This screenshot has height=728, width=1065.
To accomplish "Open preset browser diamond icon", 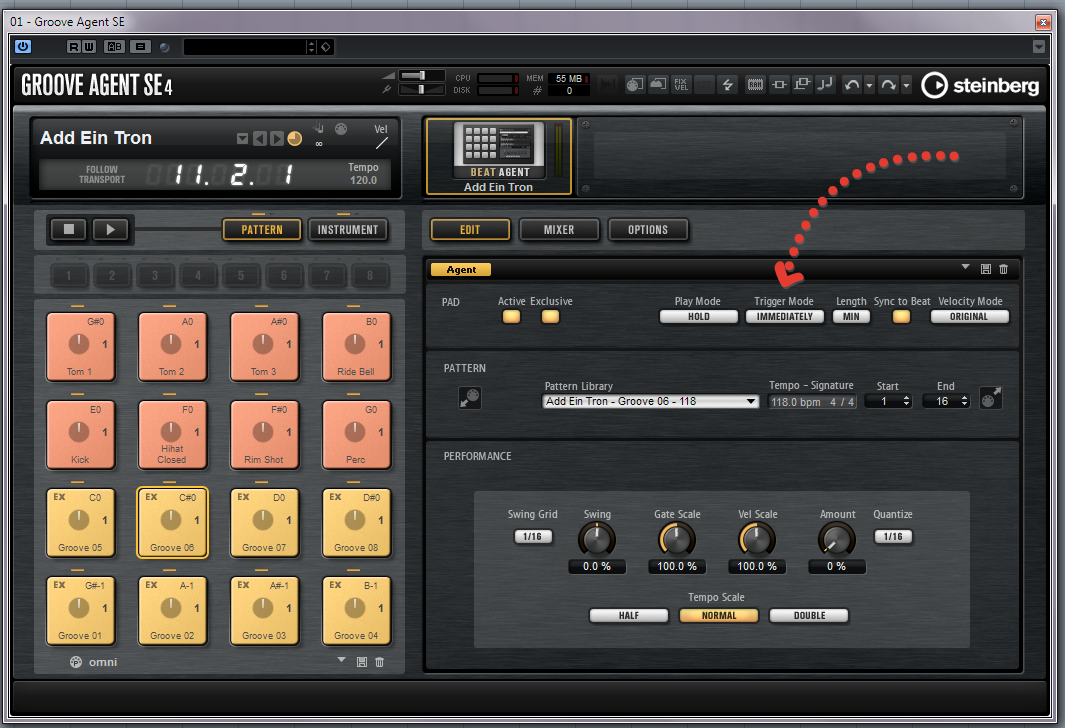I will [x=326, y=47].
